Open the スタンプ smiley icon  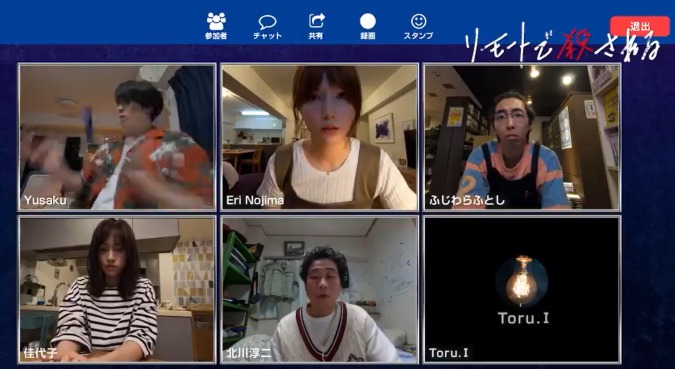[418, 21]
